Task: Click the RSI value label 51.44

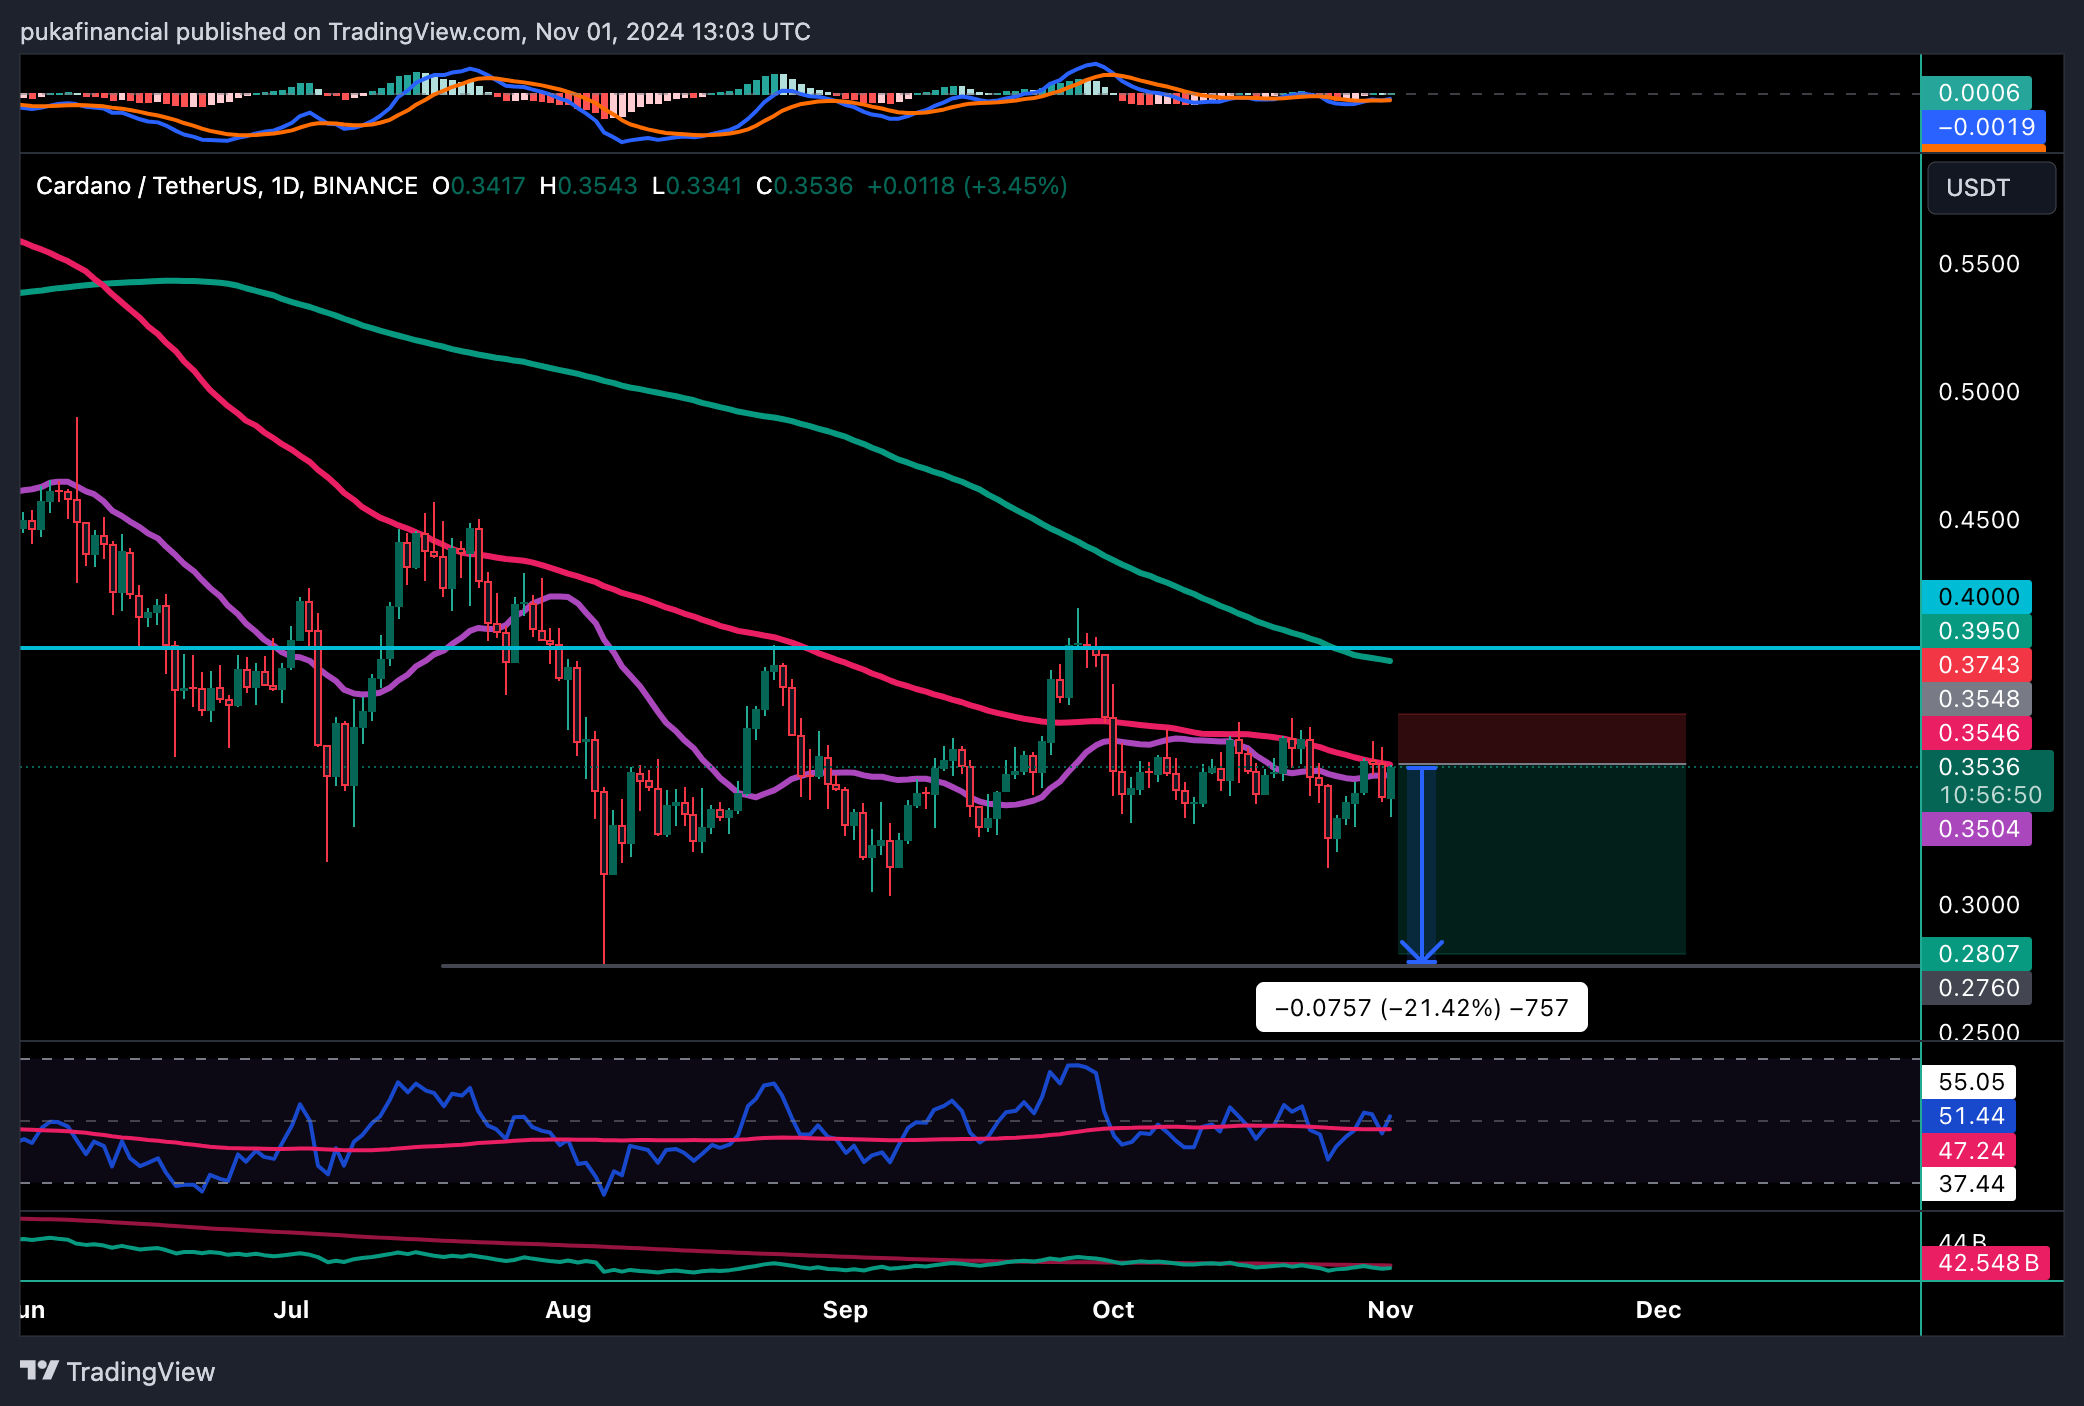Action: pos(1969,1116)
